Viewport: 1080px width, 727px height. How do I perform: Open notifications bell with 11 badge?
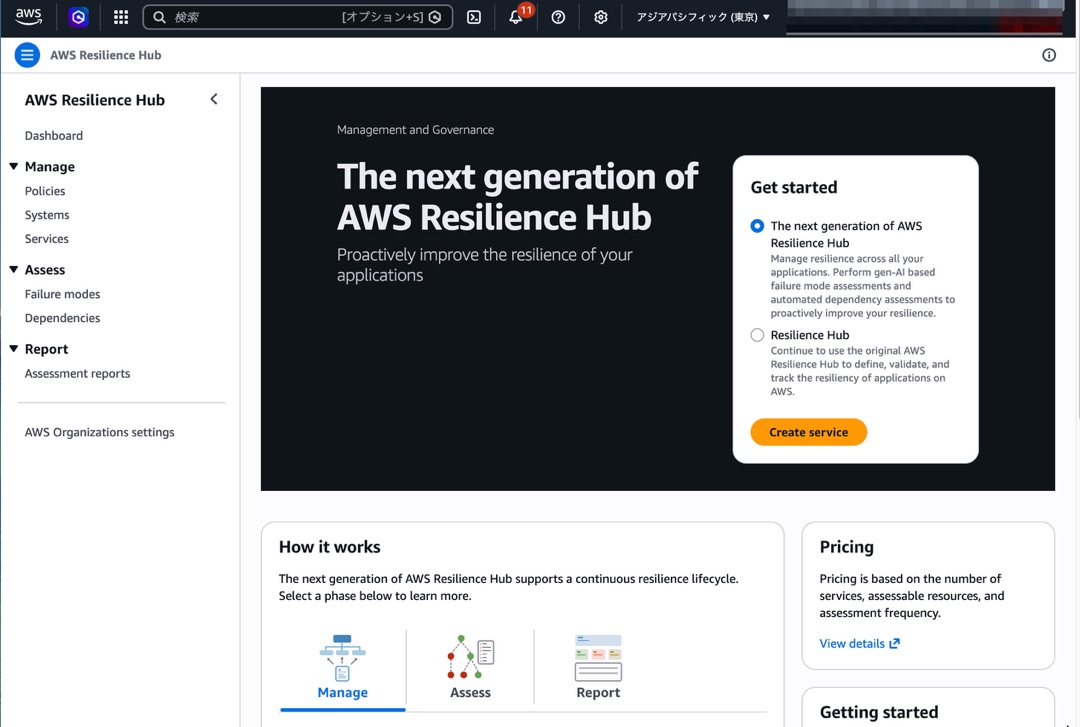pyautogui.click(x=517, y=17)
